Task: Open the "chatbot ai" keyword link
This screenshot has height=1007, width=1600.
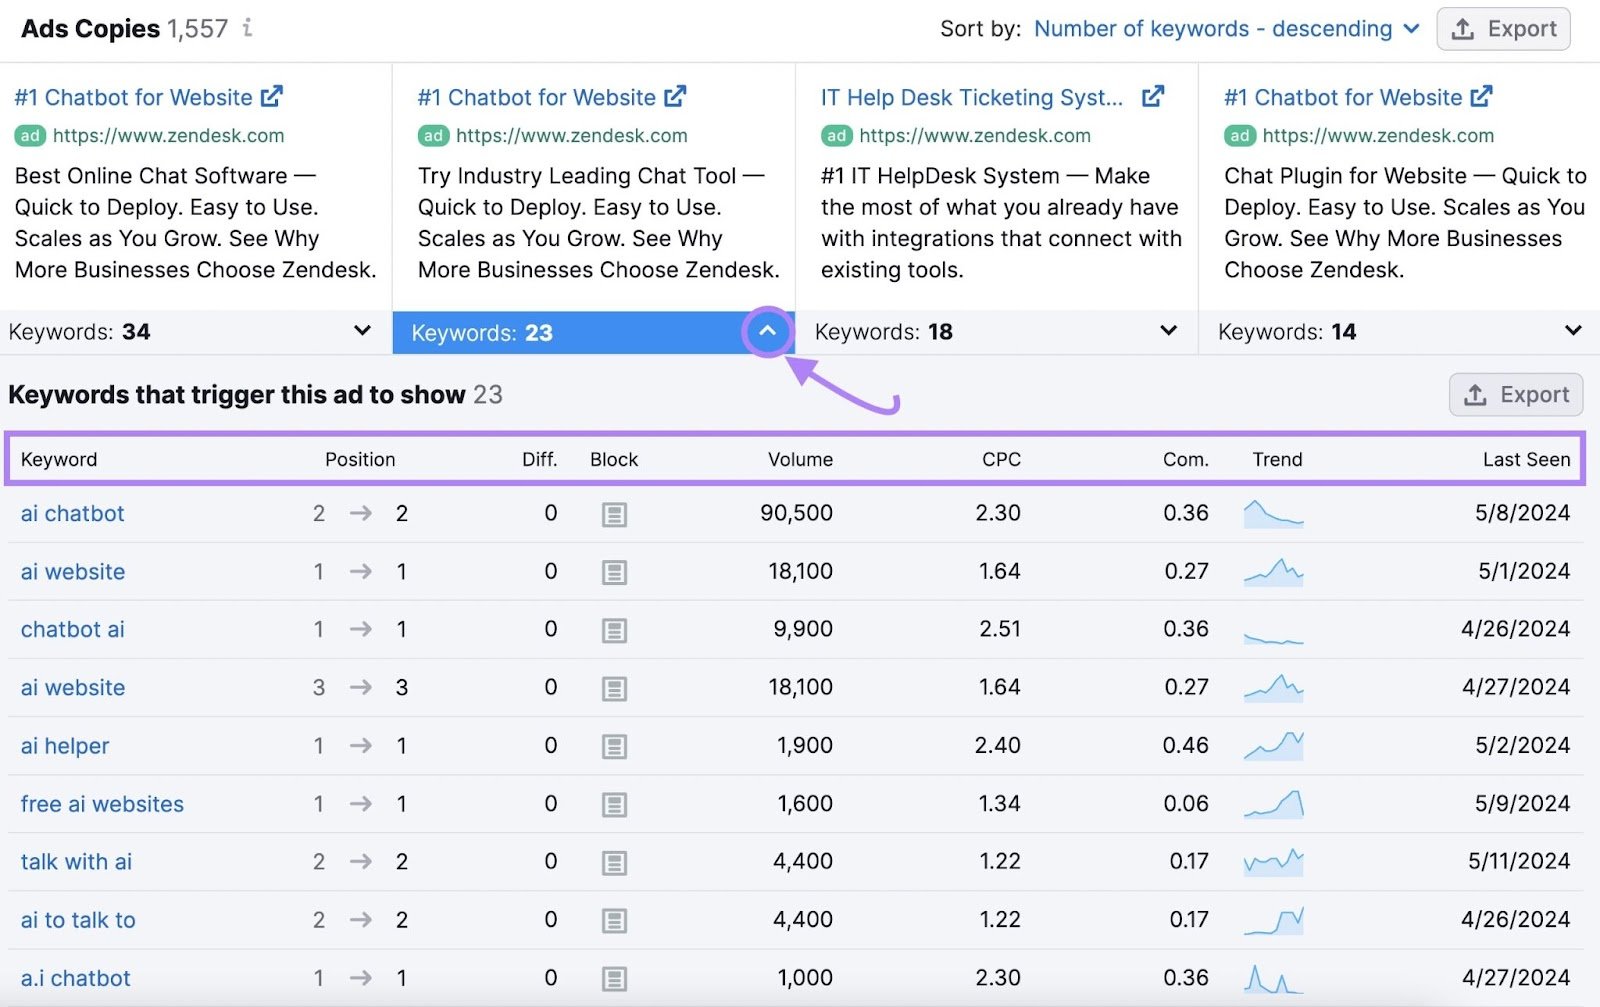Action: point(72,630)
